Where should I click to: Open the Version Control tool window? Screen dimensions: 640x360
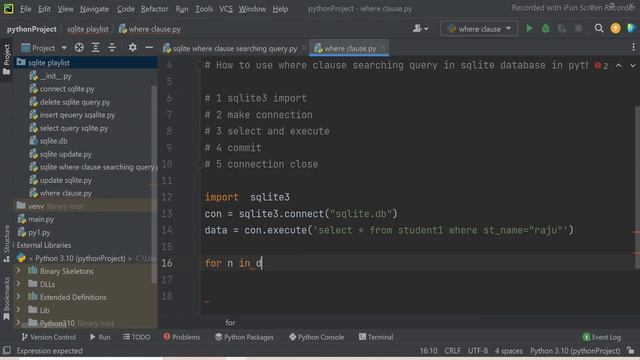tap(48, 337)
